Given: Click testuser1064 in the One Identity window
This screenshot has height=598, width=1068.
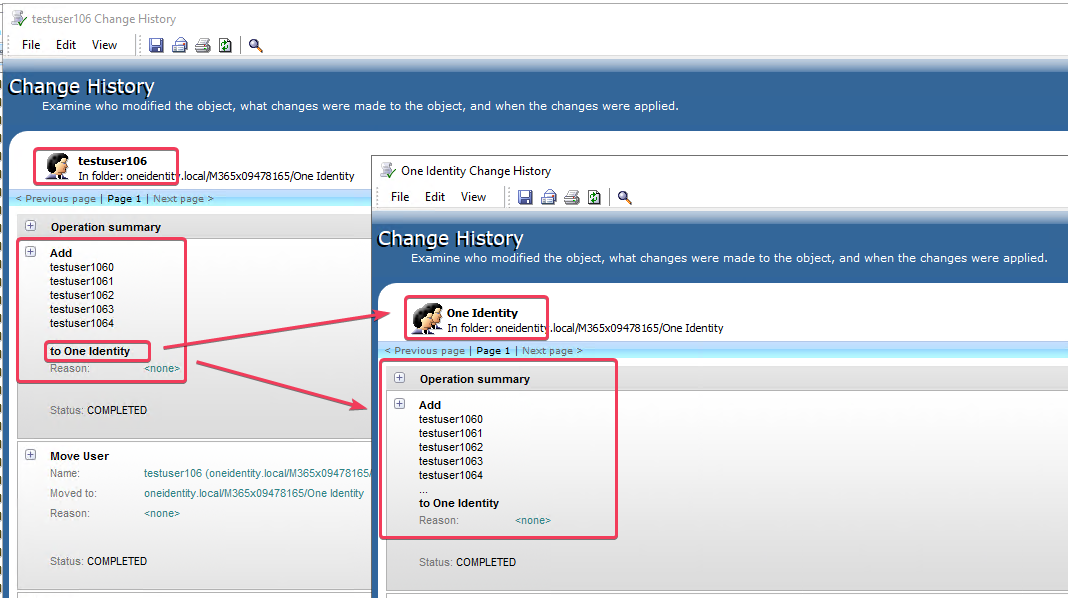Looking at the screenshot, I should pyautogui.click(x=451, y=475).
